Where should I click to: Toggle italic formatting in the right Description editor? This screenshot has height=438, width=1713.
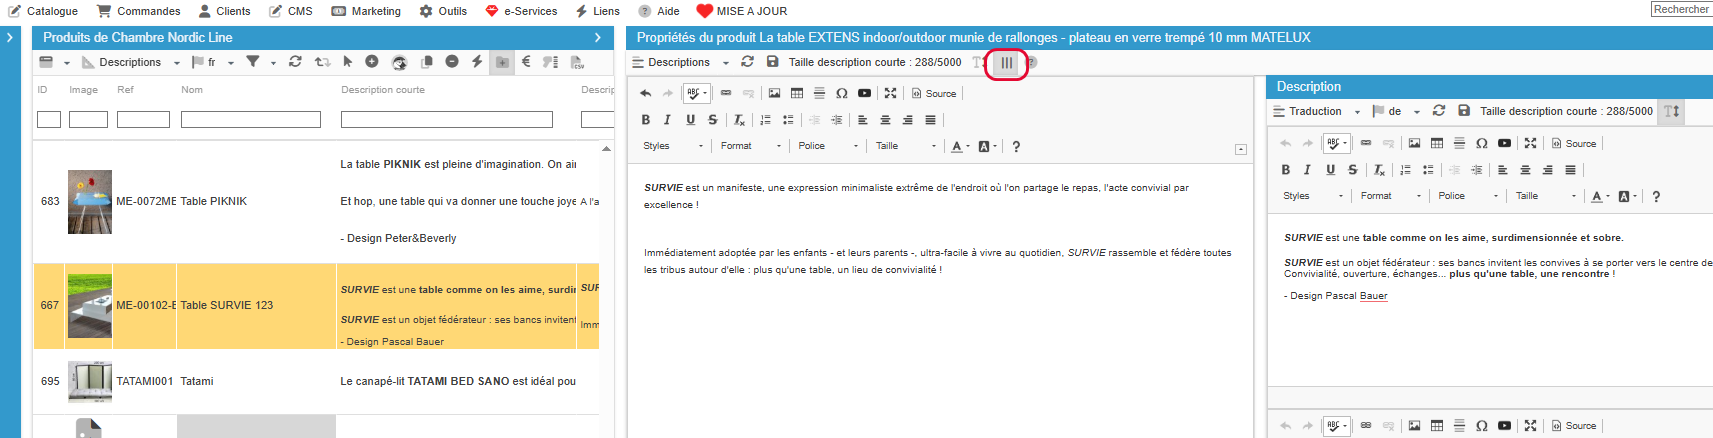click(x=1307, y=170)
